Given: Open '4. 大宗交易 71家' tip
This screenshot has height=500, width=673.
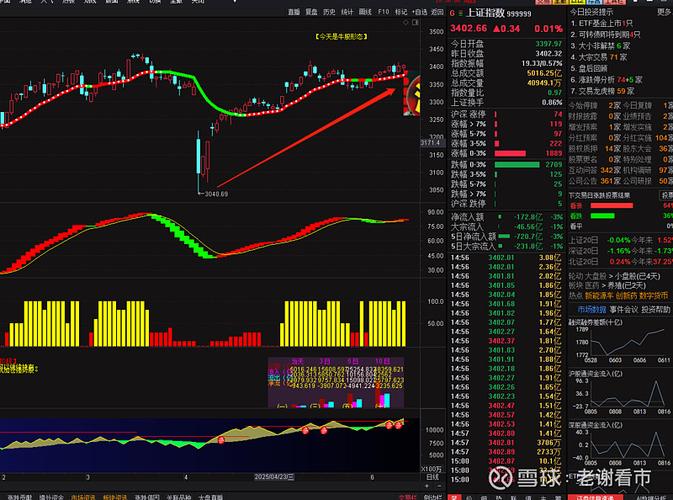Looking at the screenshot, I should (599, 57).
